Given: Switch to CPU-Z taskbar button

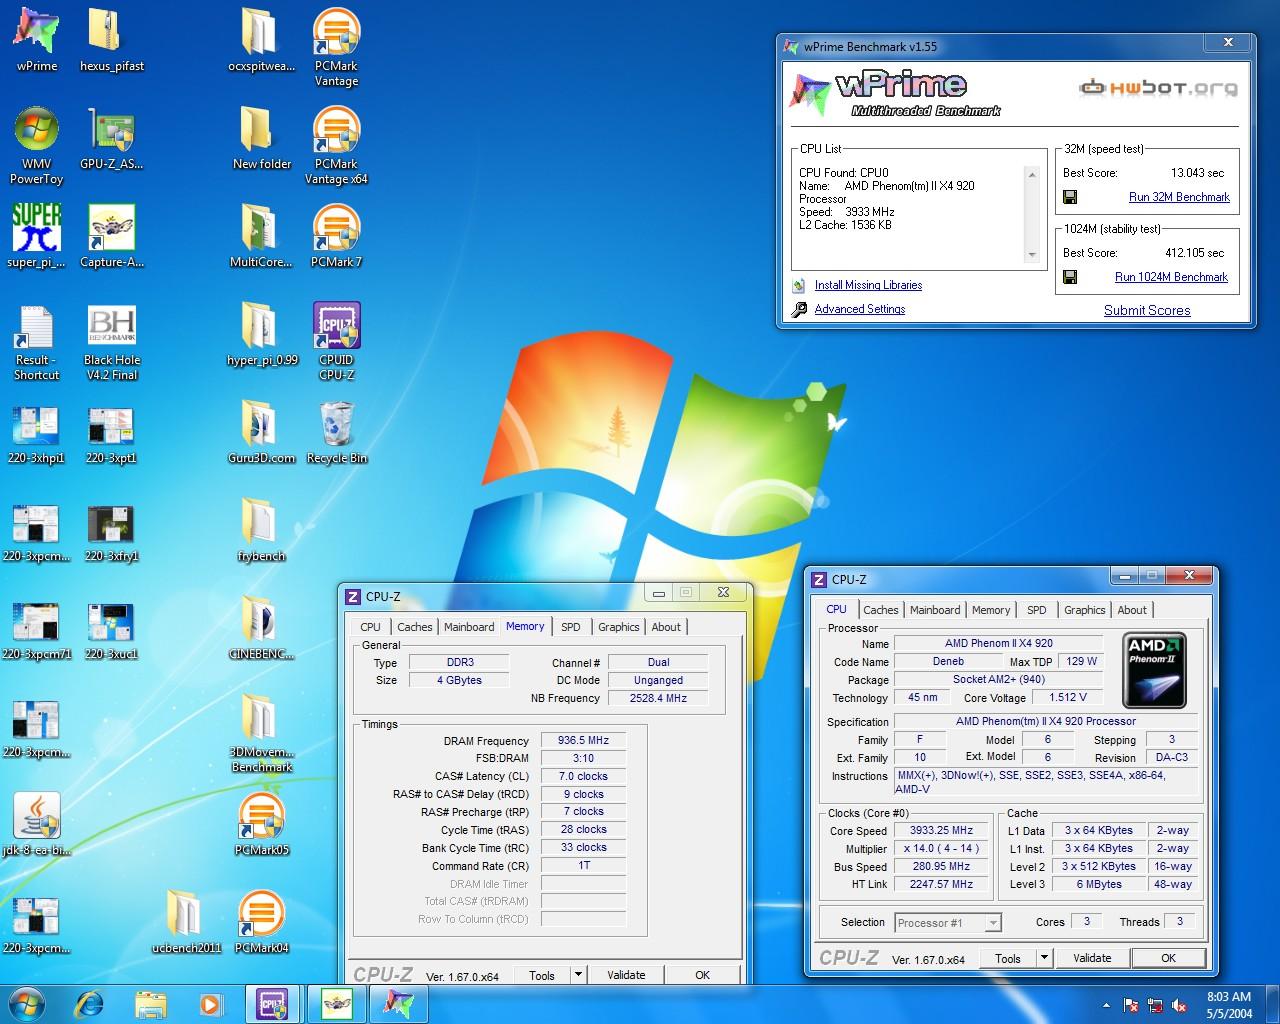Looking at the screenshot, I should pos(272,1004).
